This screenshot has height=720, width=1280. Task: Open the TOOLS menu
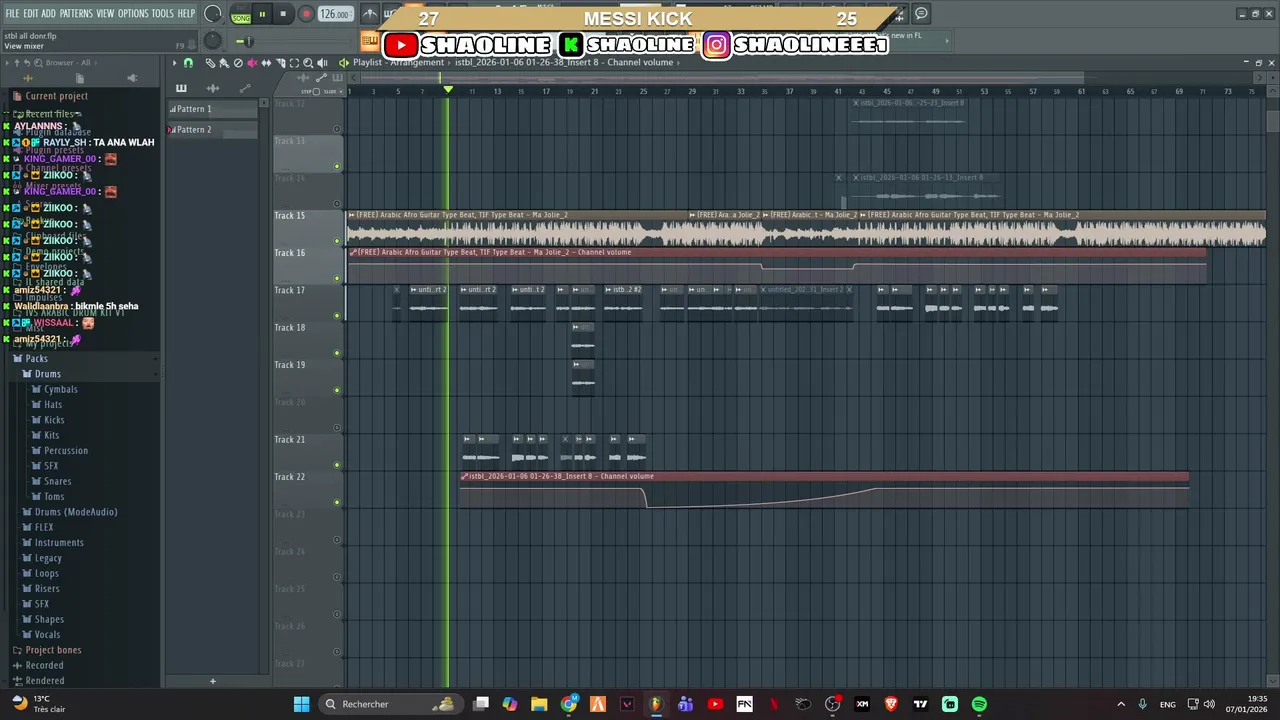[x=162, y=14]
